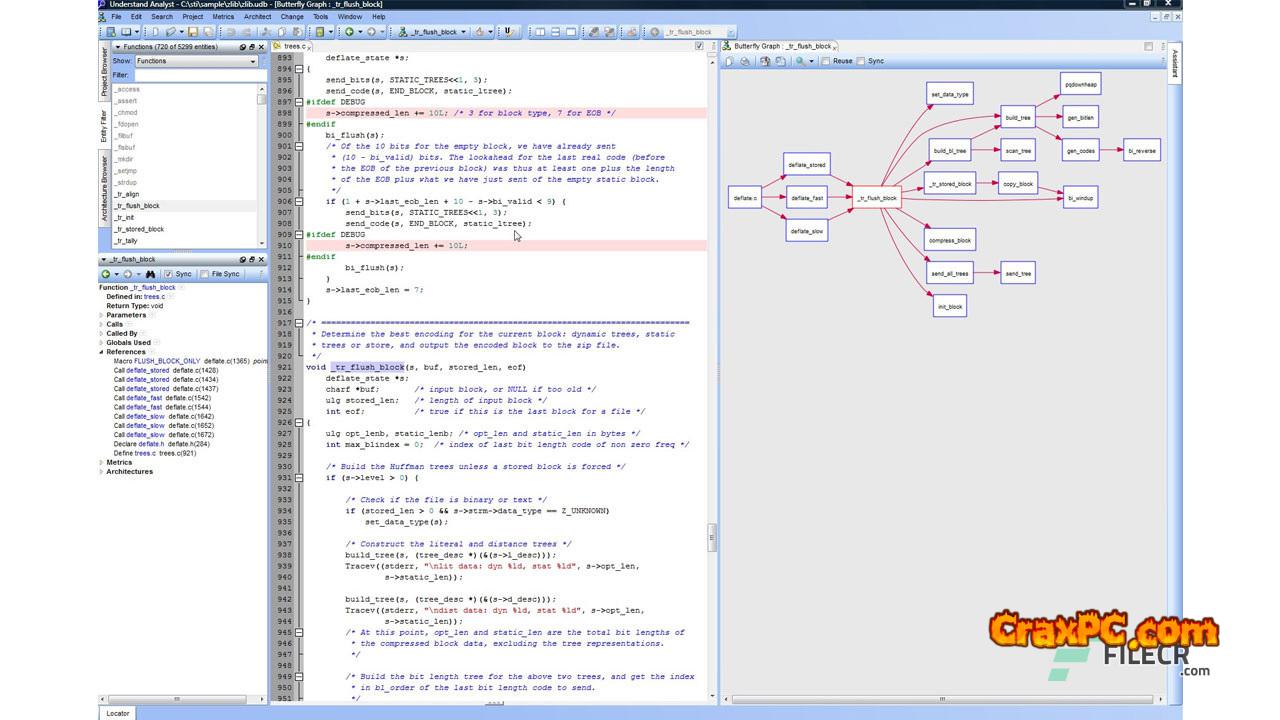This screenshot has width=1280, height=720.
Task: Collapse the References tree node
Action: tap(101, 352)
